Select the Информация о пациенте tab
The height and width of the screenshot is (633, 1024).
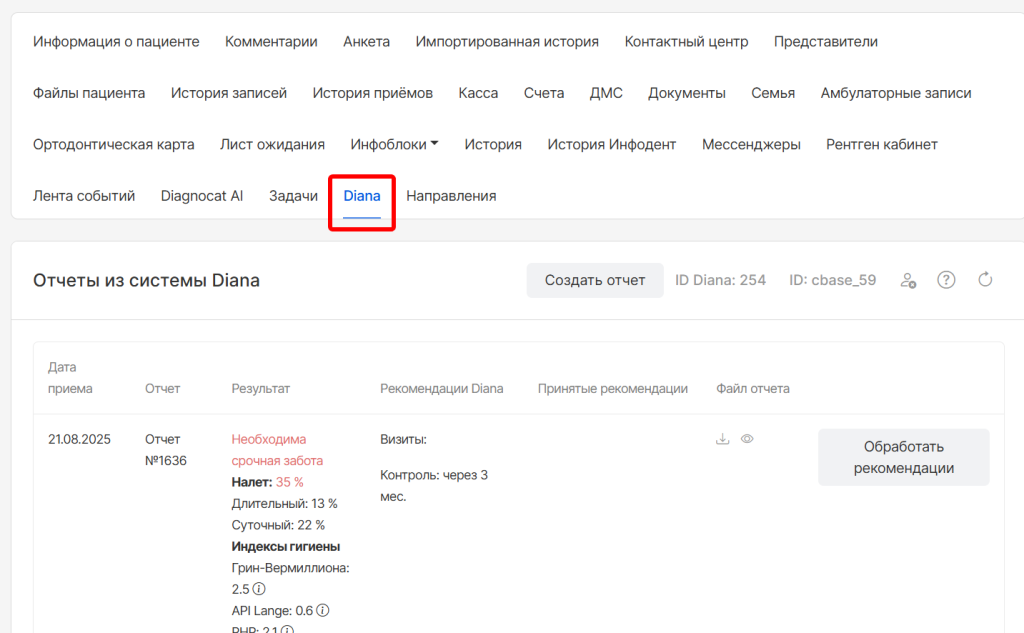(116, 42)
